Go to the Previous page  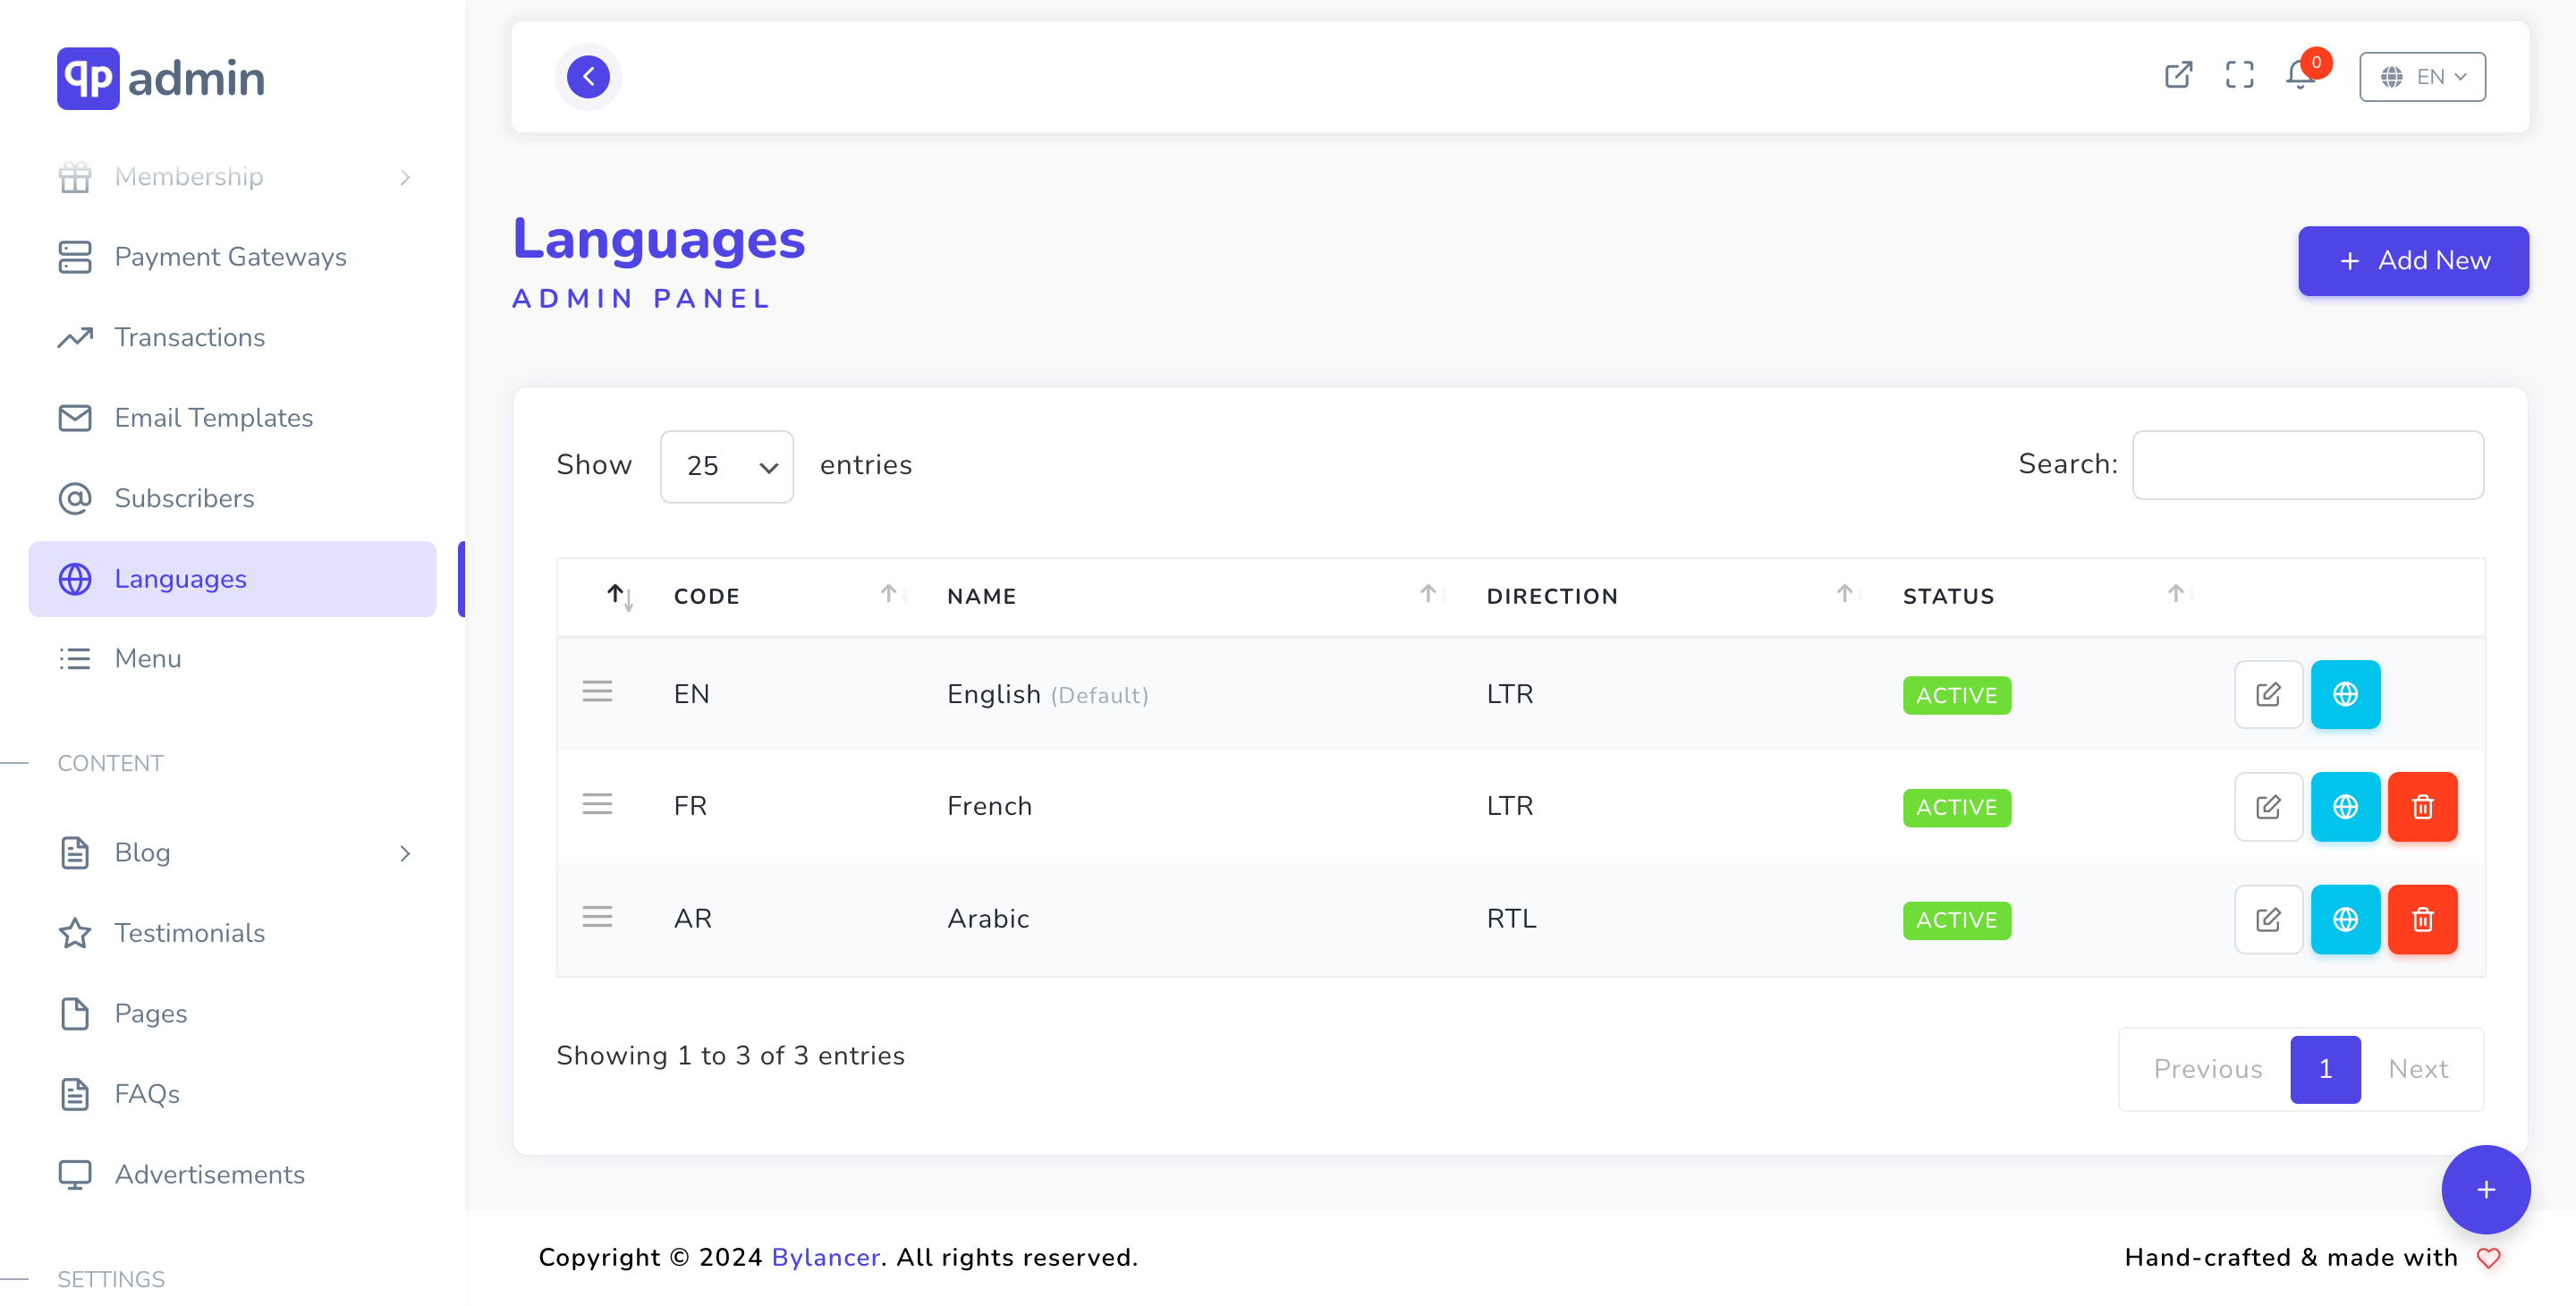2207,1069
